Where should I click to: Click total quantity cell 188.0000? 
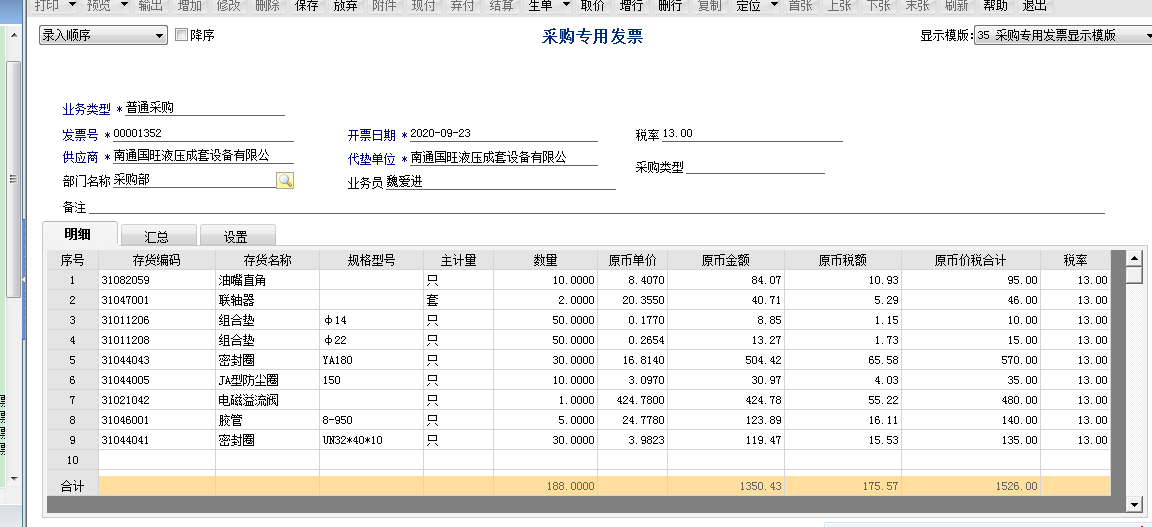pos(545,486)
